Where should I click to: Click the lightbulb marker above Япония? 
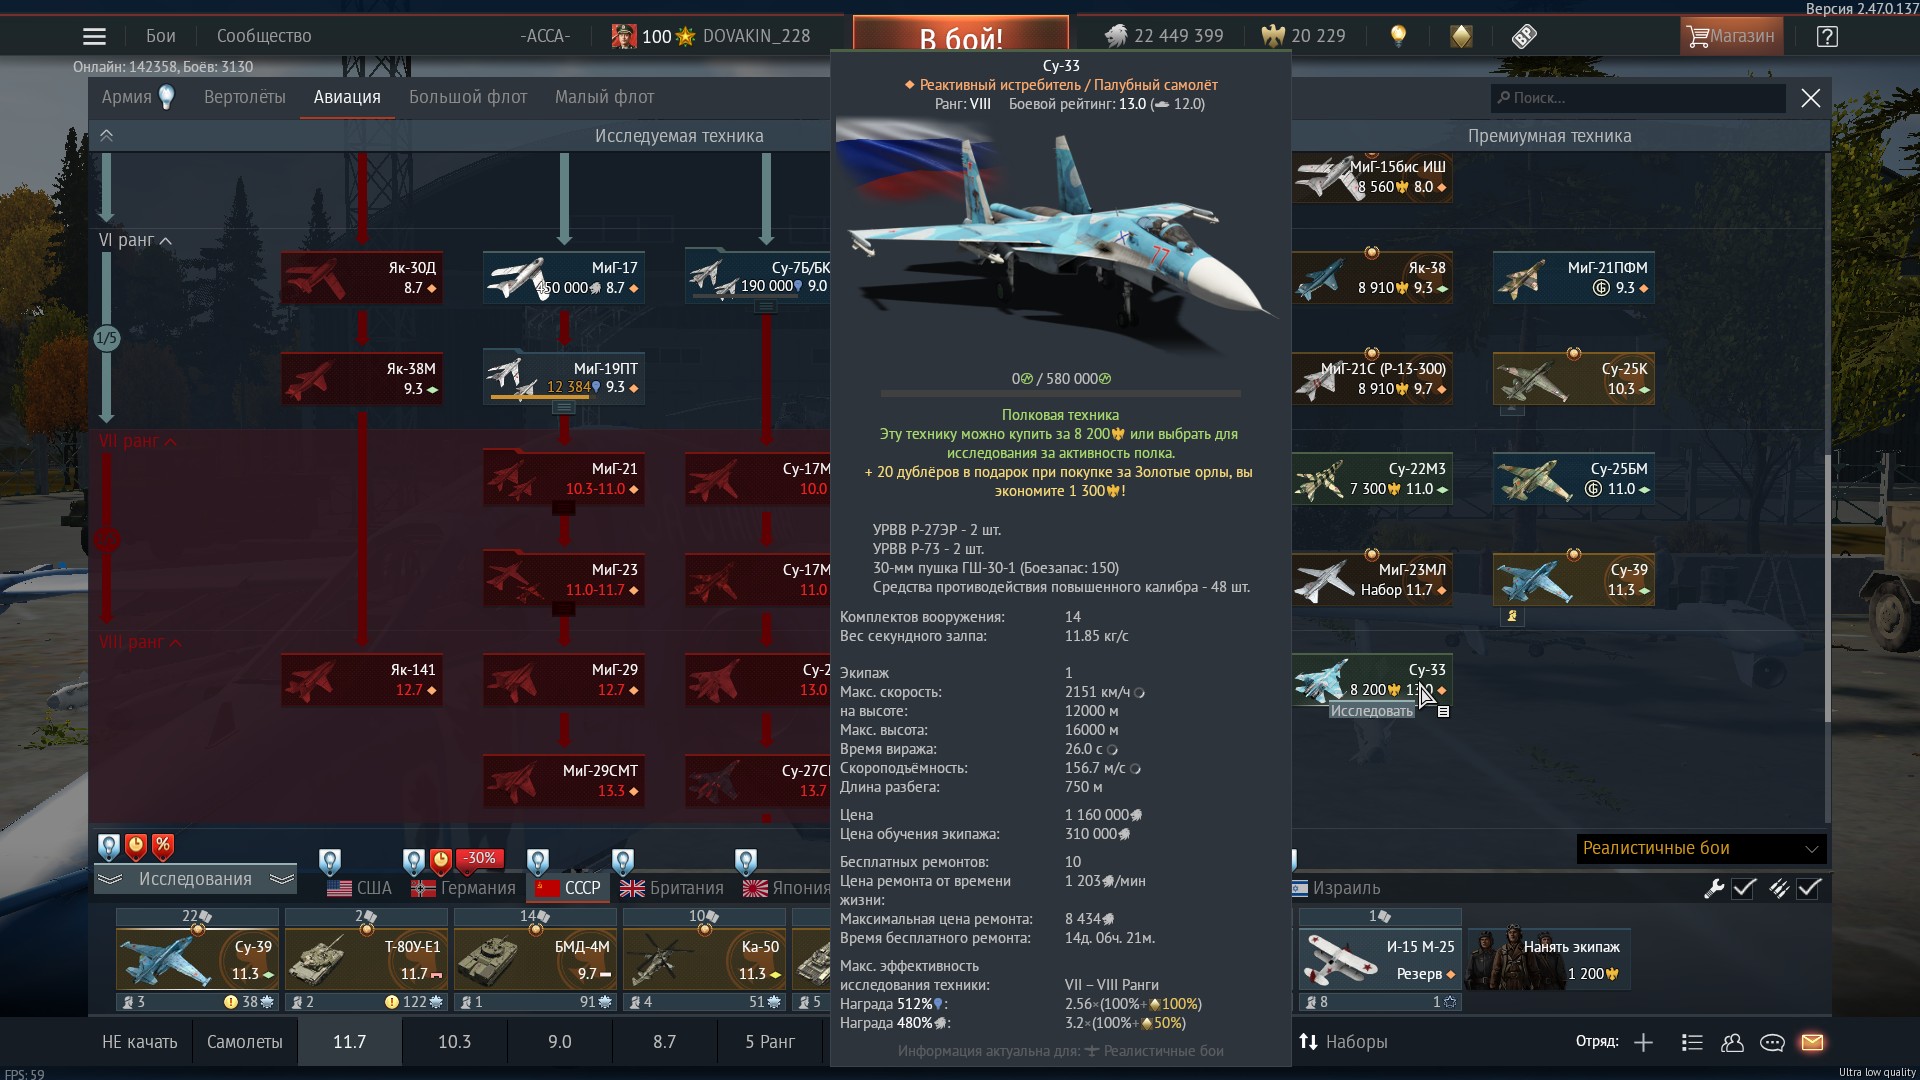(x=746, y=861)
